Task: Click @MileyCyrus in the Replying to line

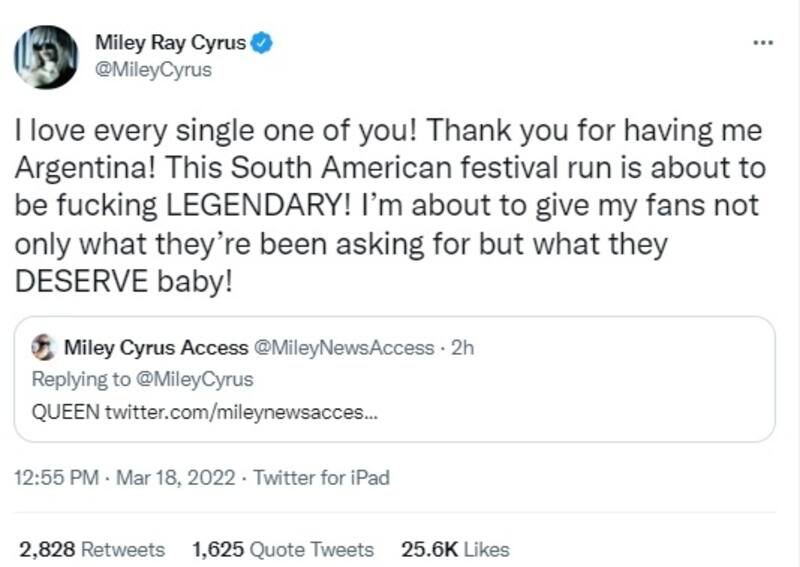Action: coord(194,379)
